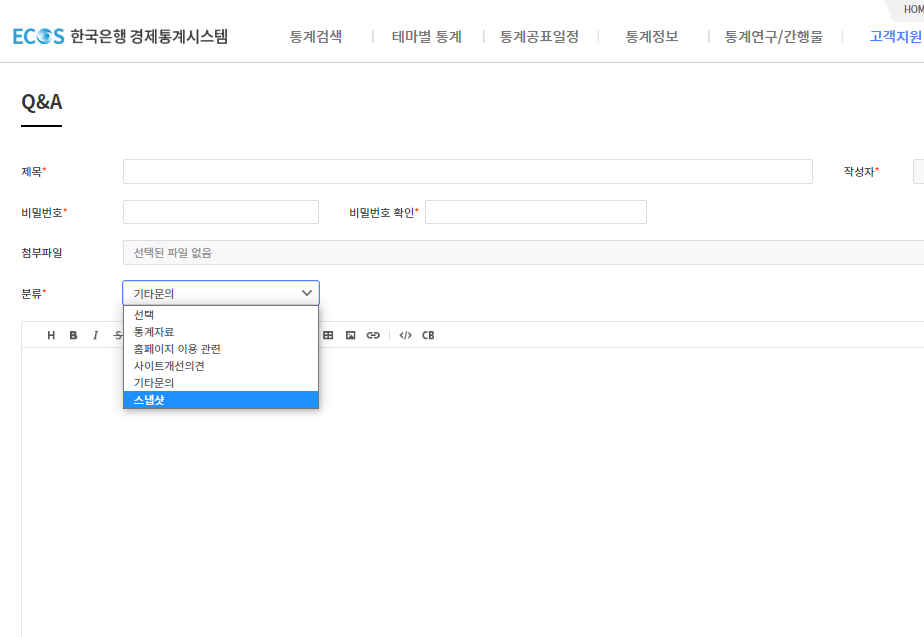The height and width of the screenshot is (637, 924).
Task: Toggle italic formatting in editor toolbar
Action: [x=95, y=335]
